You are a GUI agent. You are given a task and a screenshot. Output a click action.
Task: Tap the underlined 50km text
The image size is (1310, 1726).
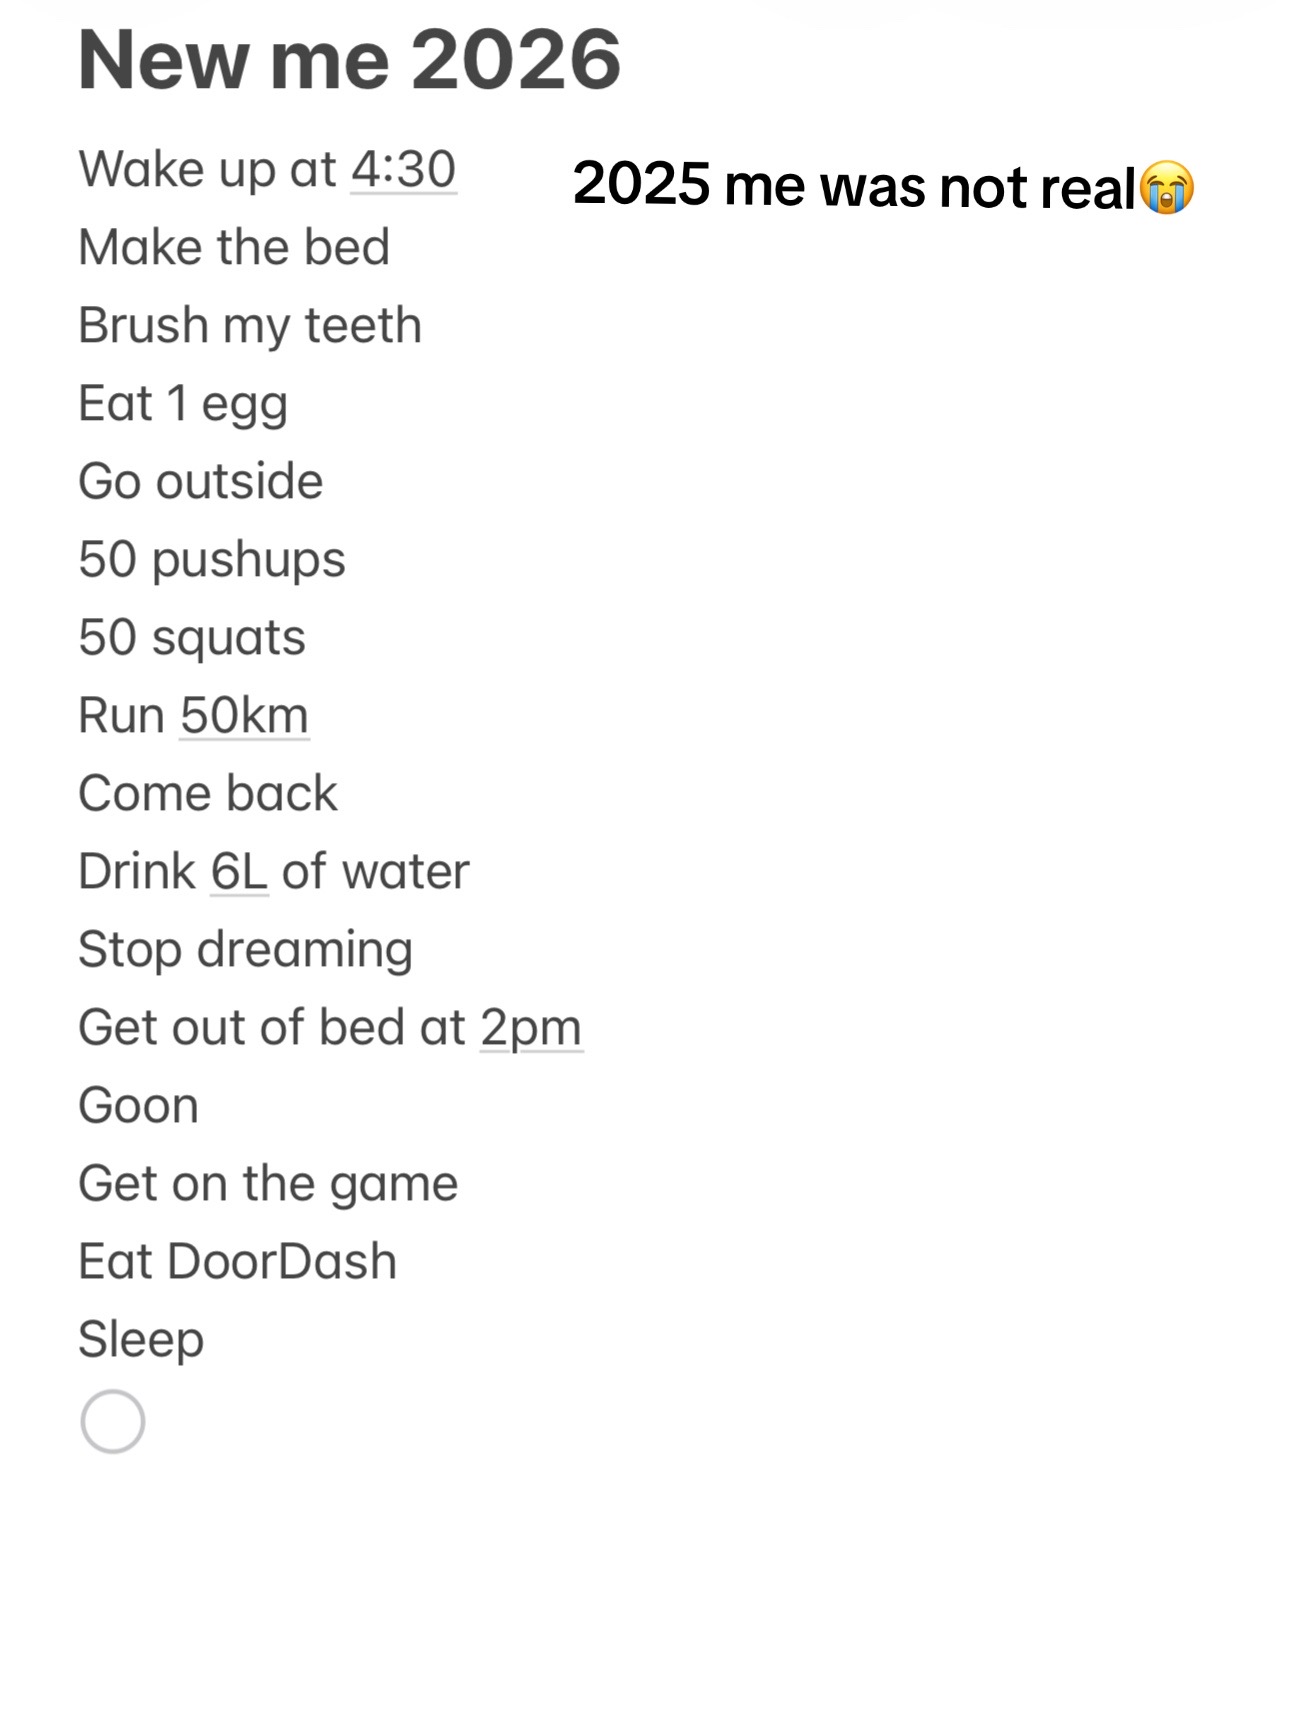(244, 716)
